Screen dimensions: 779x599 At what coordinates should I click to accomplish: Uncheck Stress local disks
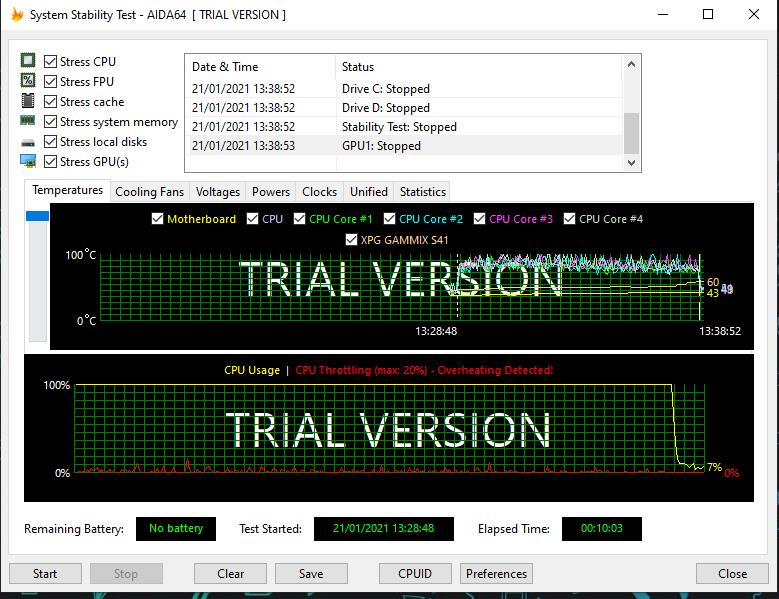[50, 142]
